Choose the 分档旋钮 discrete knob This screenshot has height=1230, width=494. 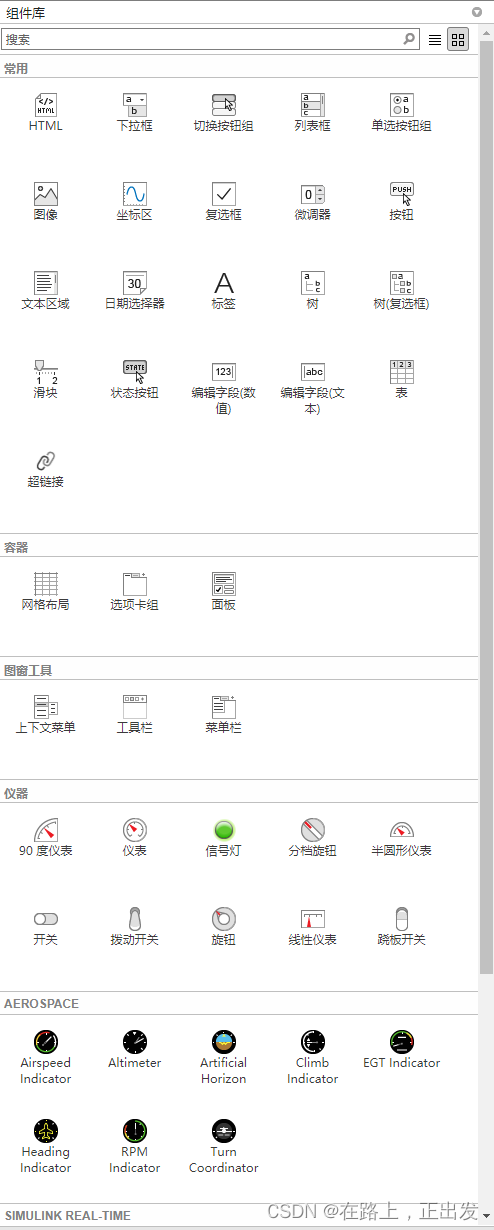(x=312, y=830)
